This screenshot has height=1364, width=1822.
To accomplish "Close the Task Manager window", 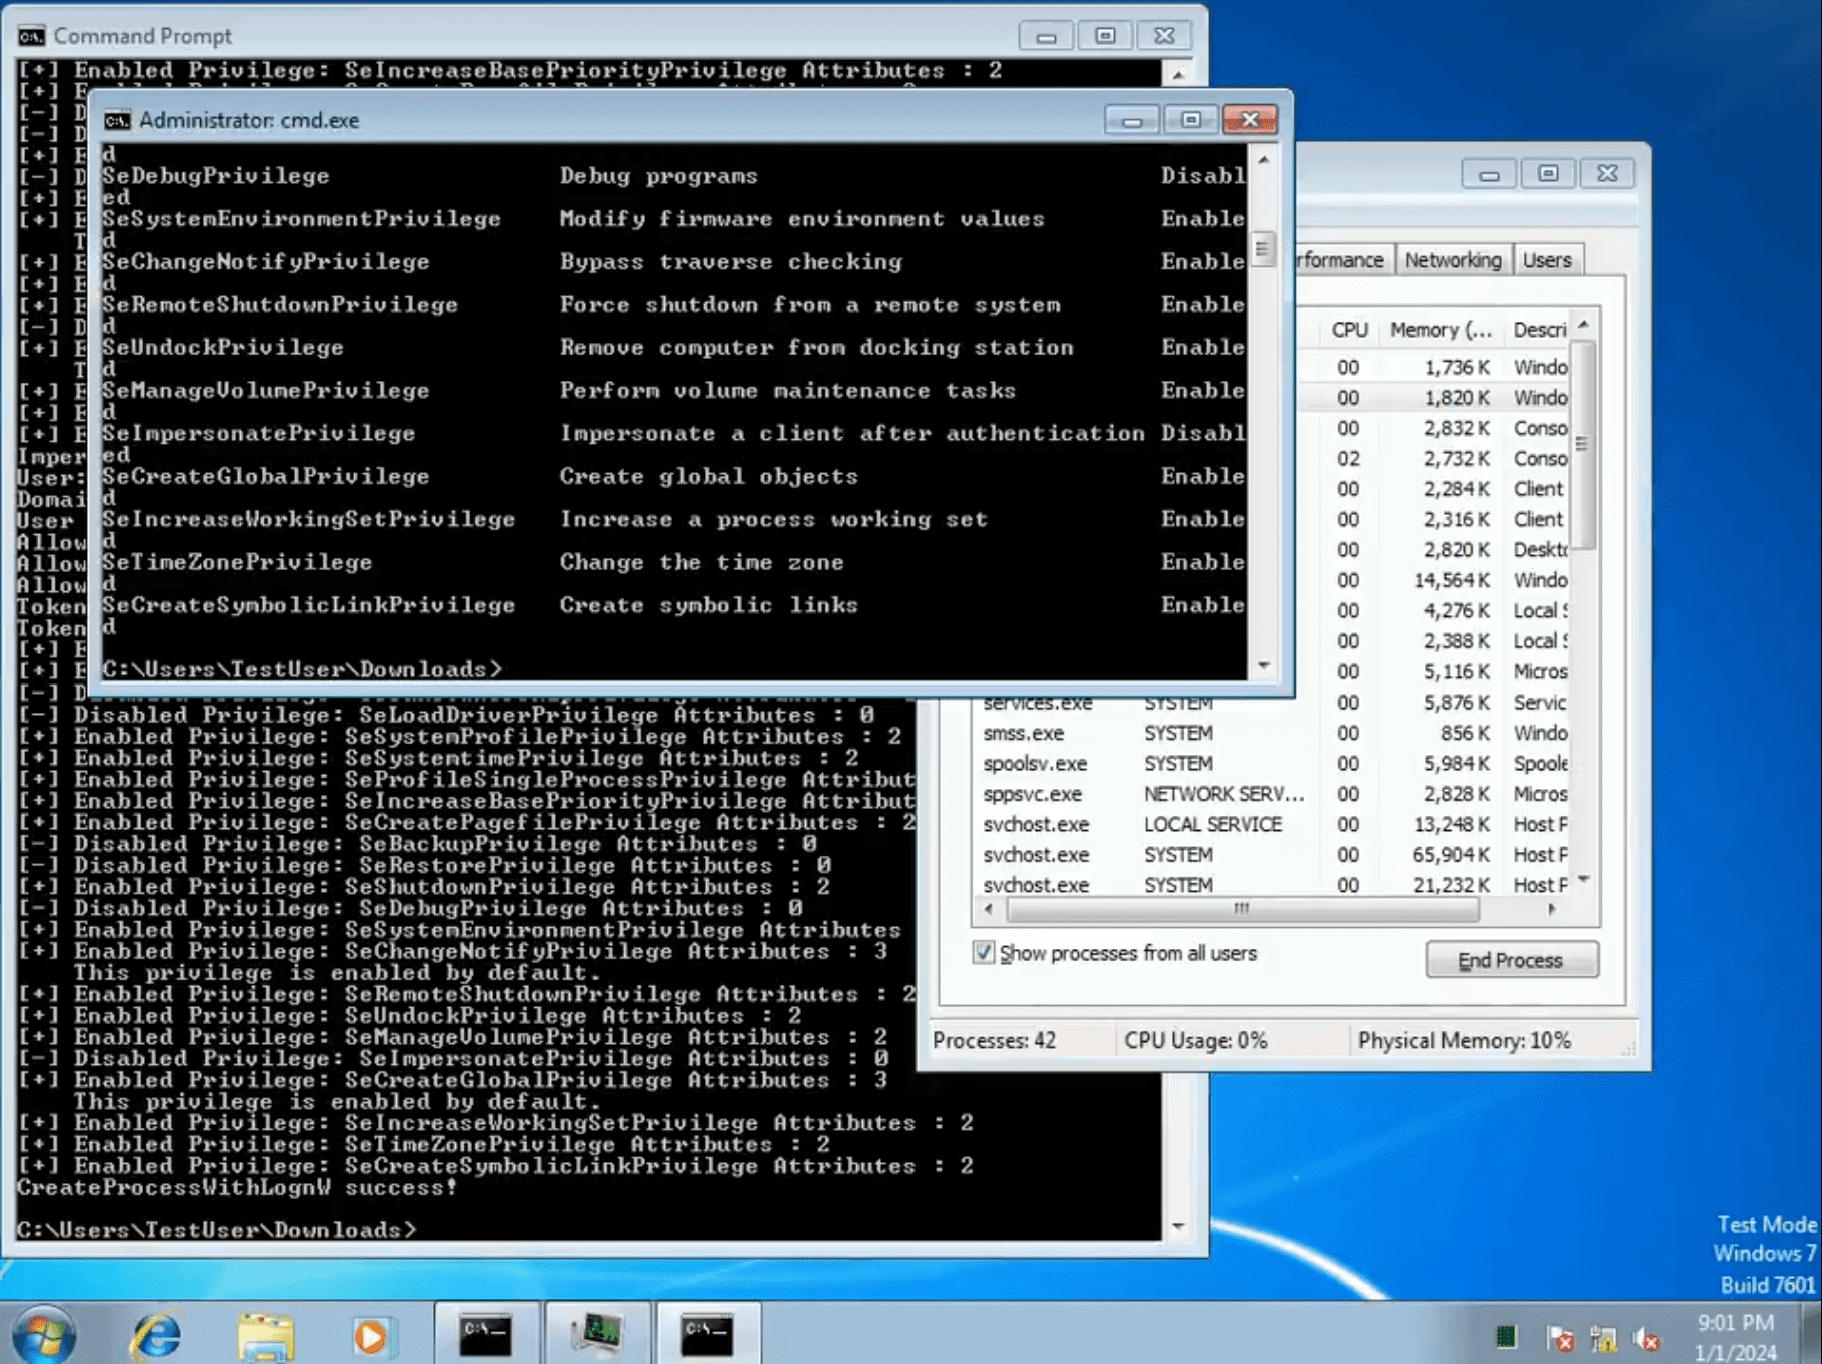I will tap(1607, 174).
